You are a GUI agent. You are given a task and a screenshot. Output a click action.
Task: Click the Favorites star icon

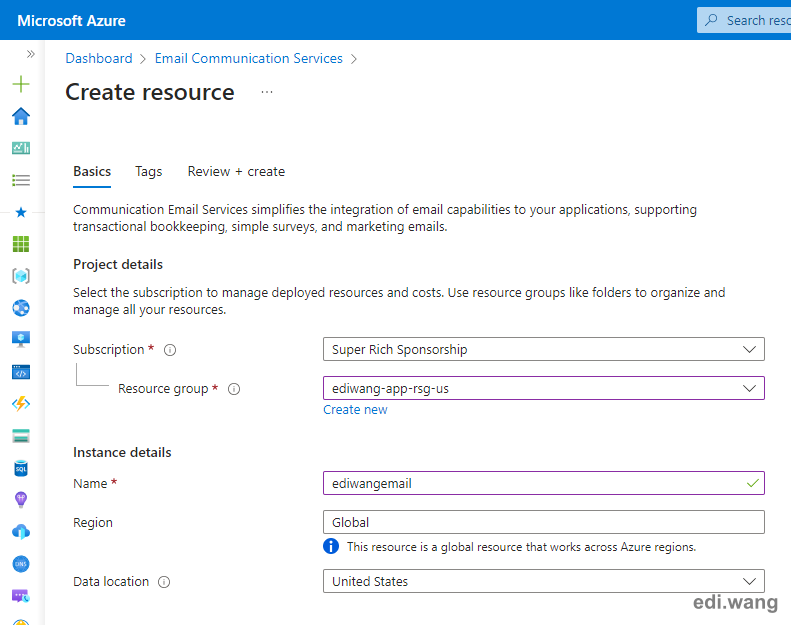coord(21,212)
